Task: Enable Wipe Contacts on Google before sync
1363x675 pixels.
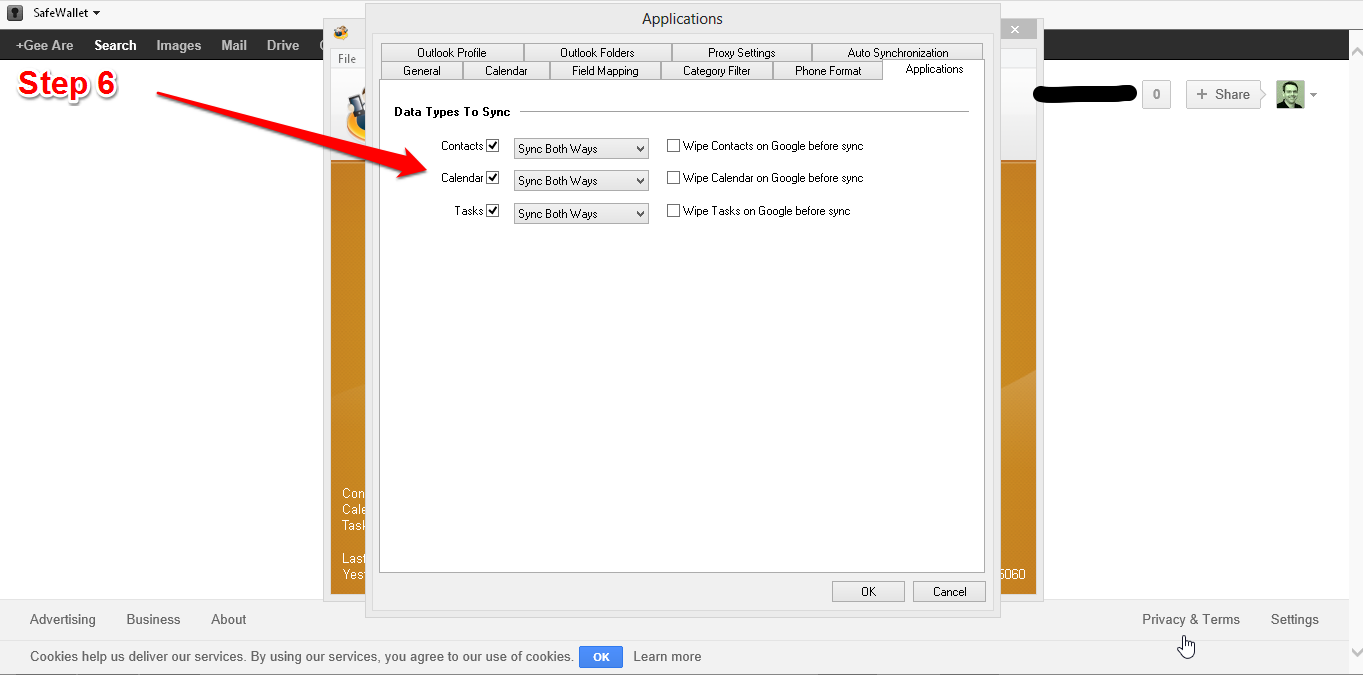Action: point(674,146)
